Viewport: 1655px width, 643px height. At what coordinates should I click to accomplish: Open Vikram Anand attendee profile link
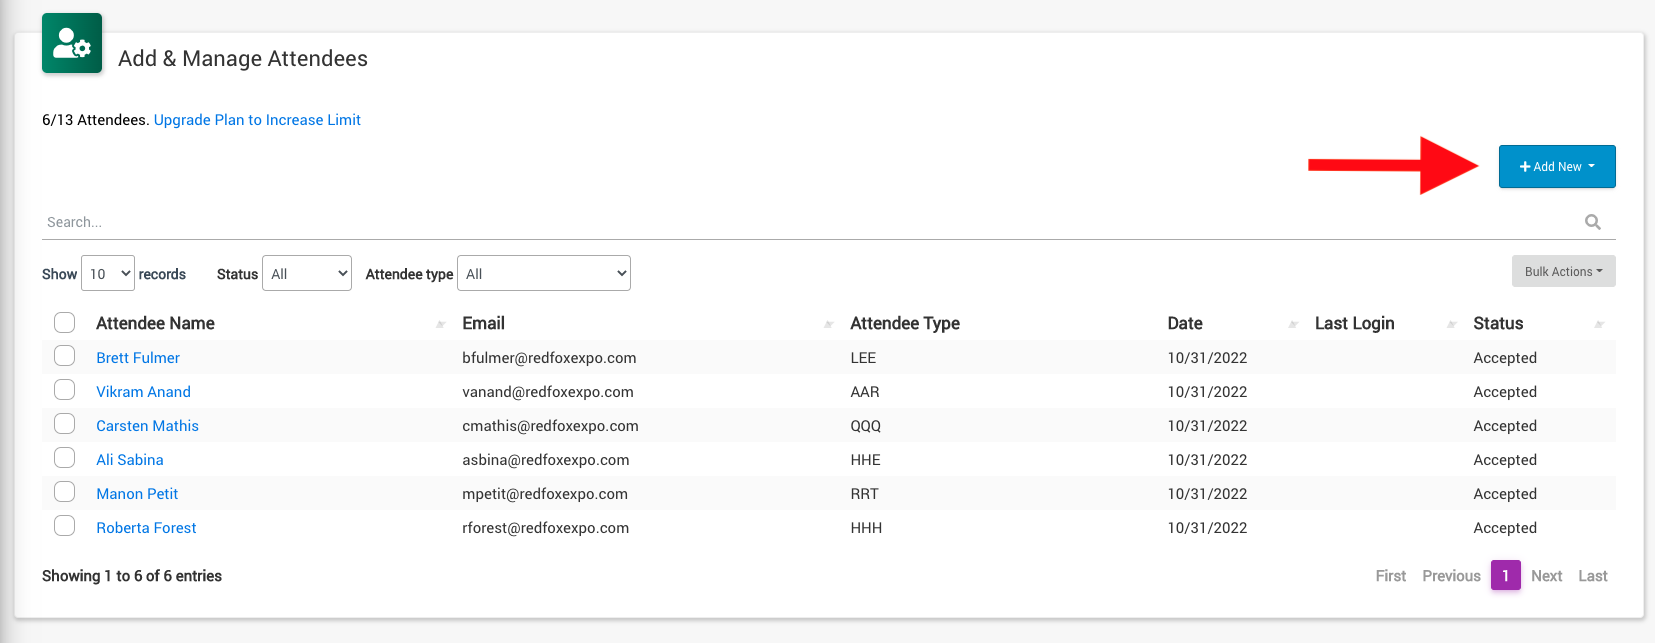click(143, 392)
